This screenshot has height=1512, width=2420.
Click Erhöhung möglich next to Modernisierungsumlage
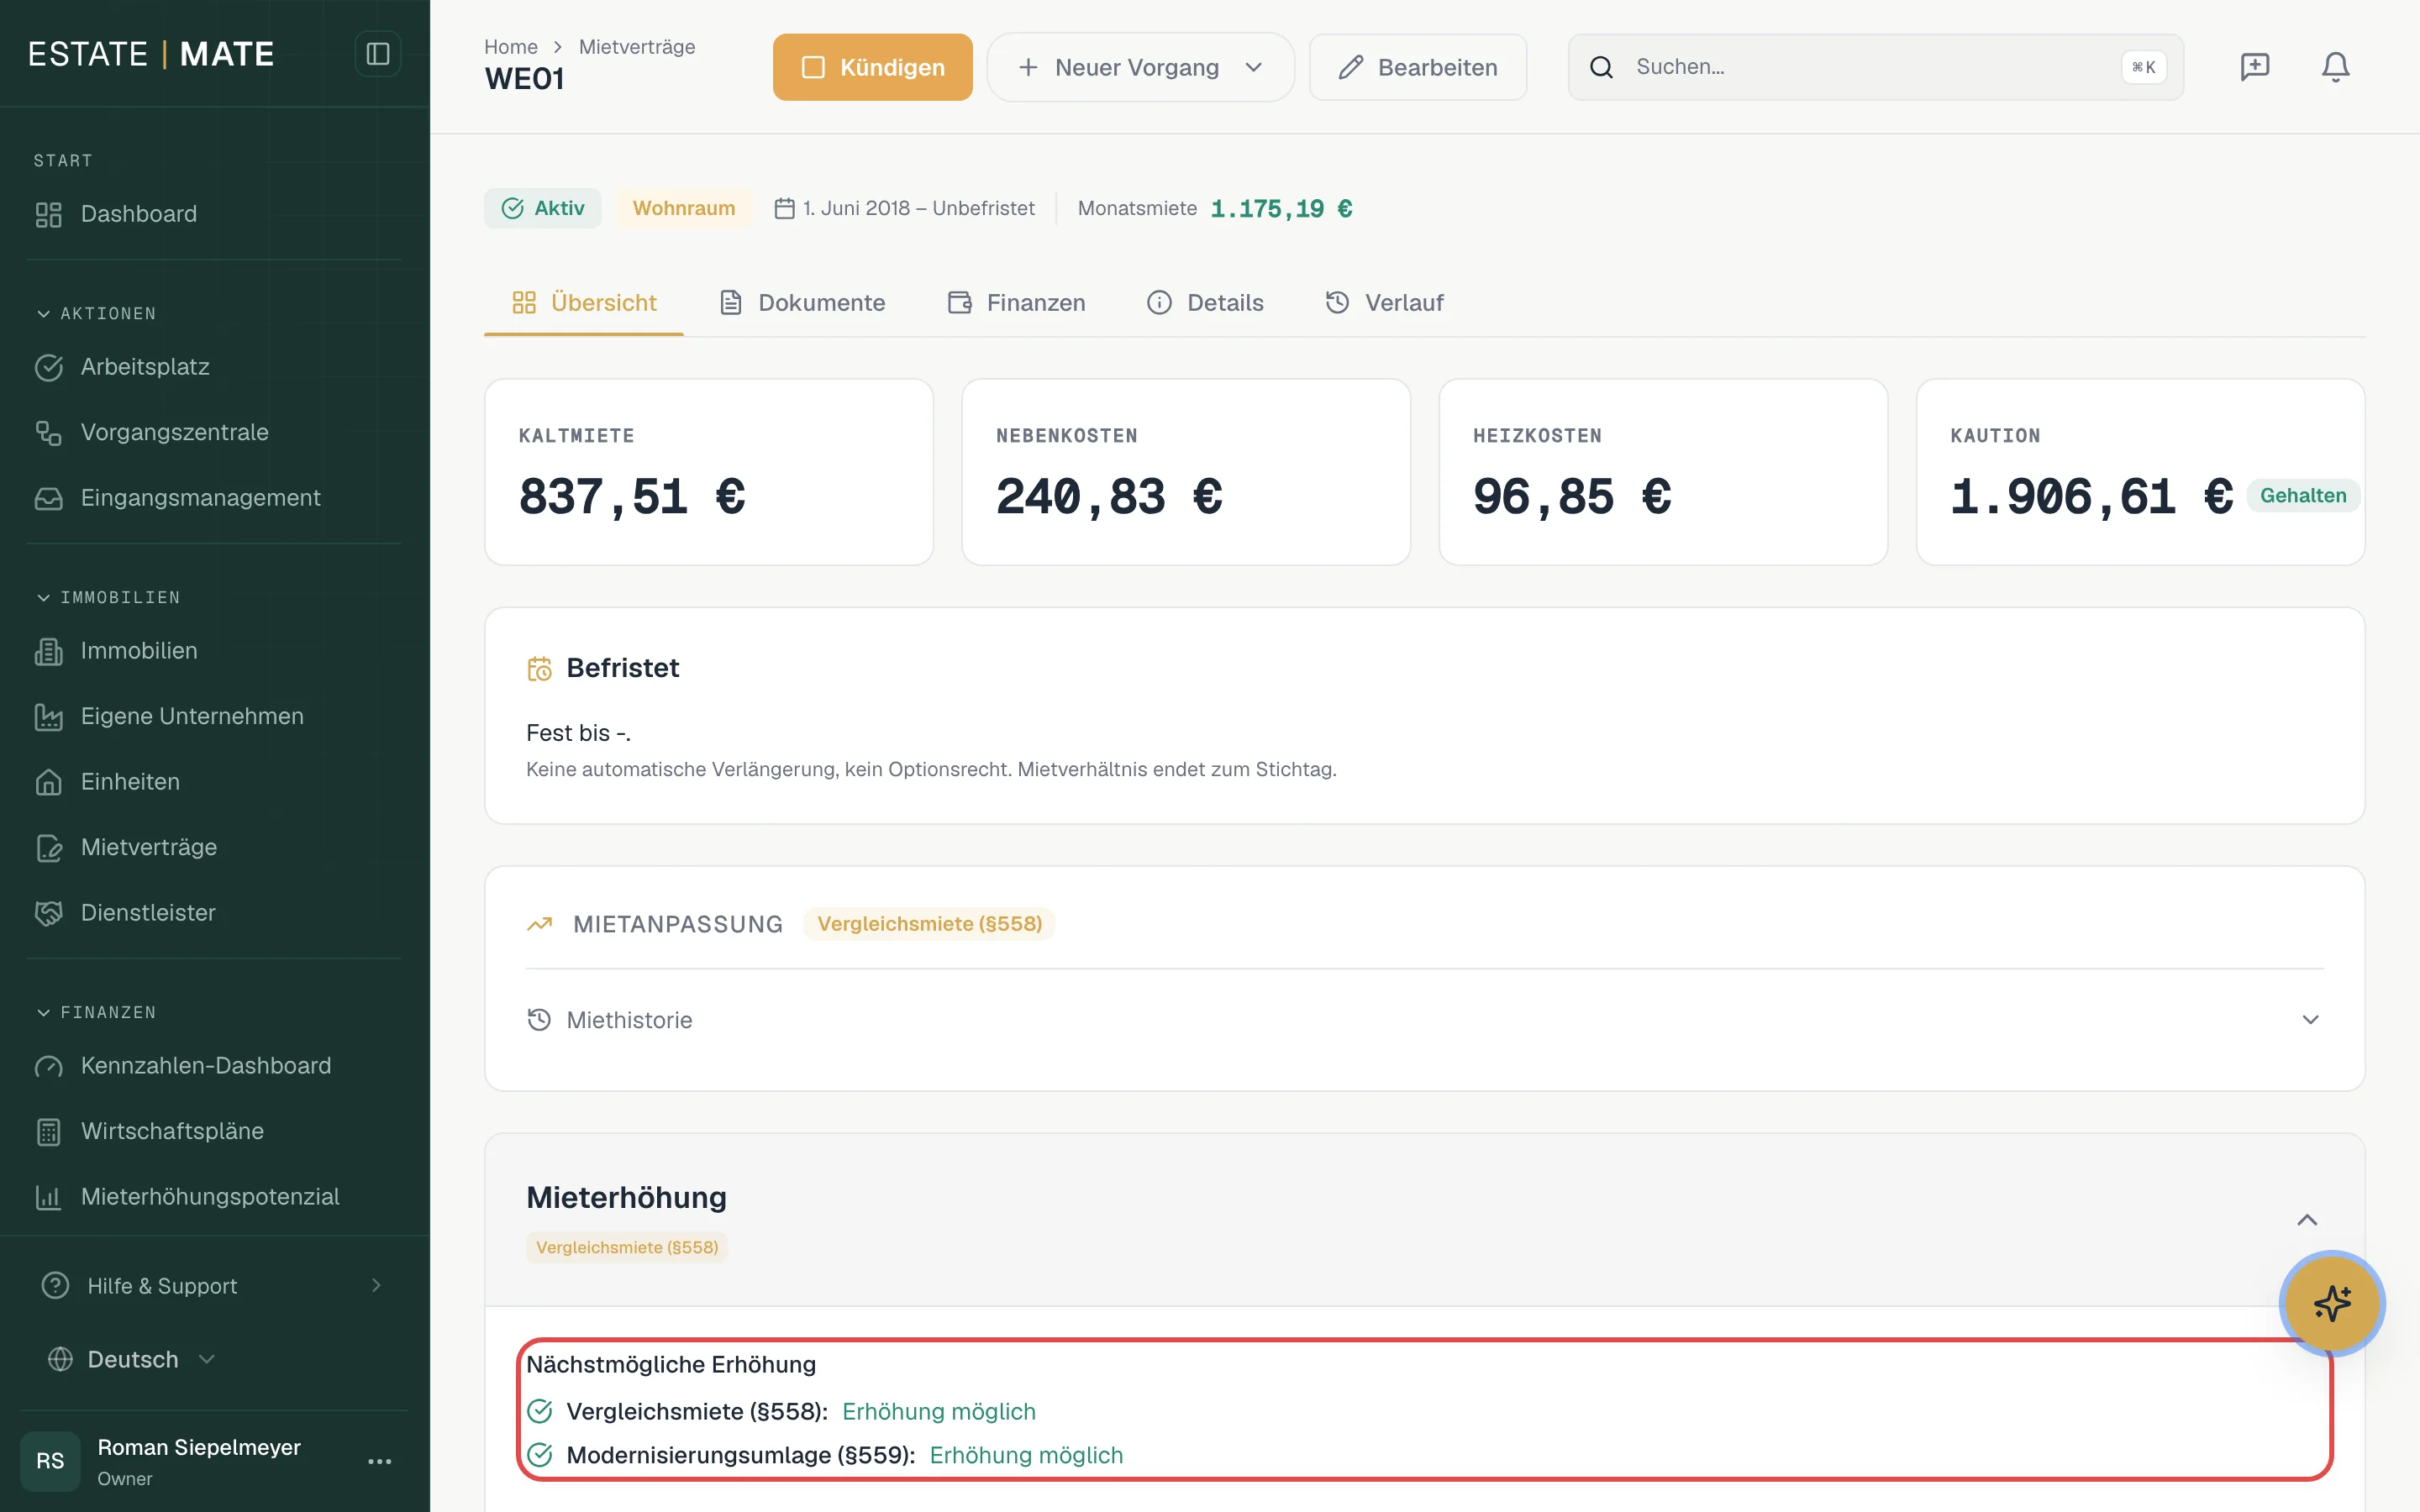[1026, 1455]
